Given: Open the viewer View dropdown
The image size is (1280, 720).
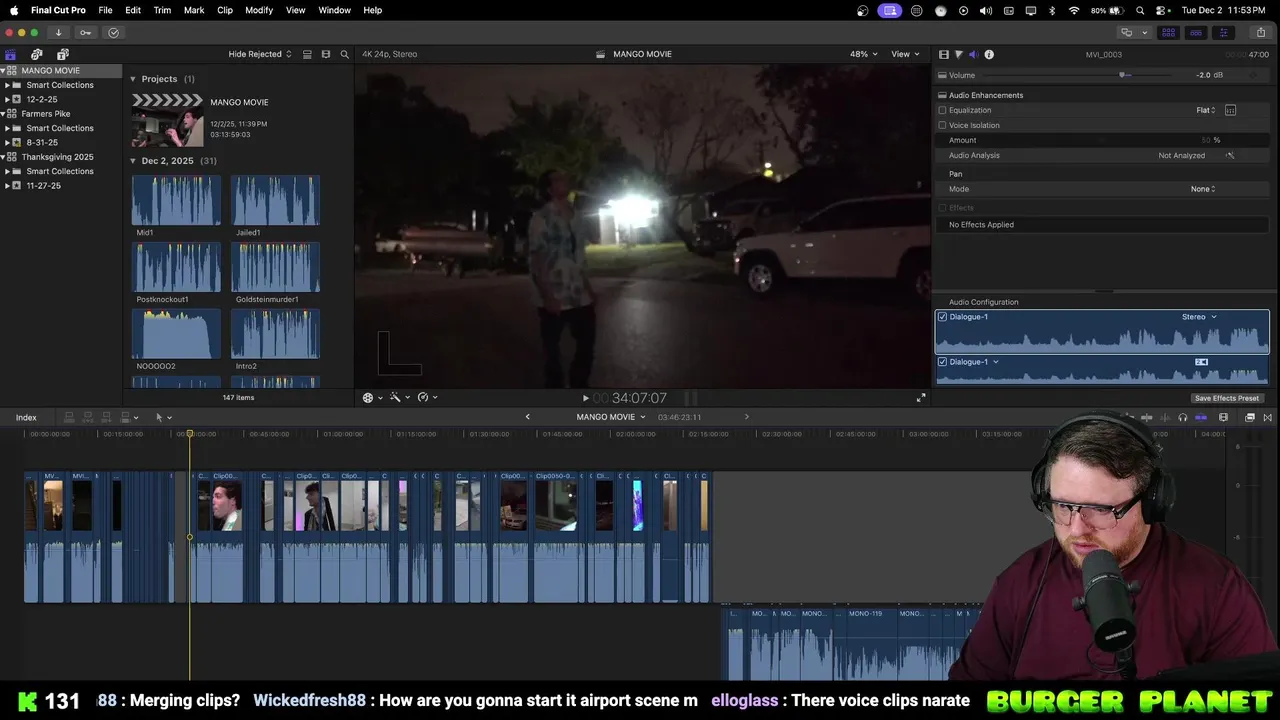Looking at the screenshot, I should click(x=905, y=54).
